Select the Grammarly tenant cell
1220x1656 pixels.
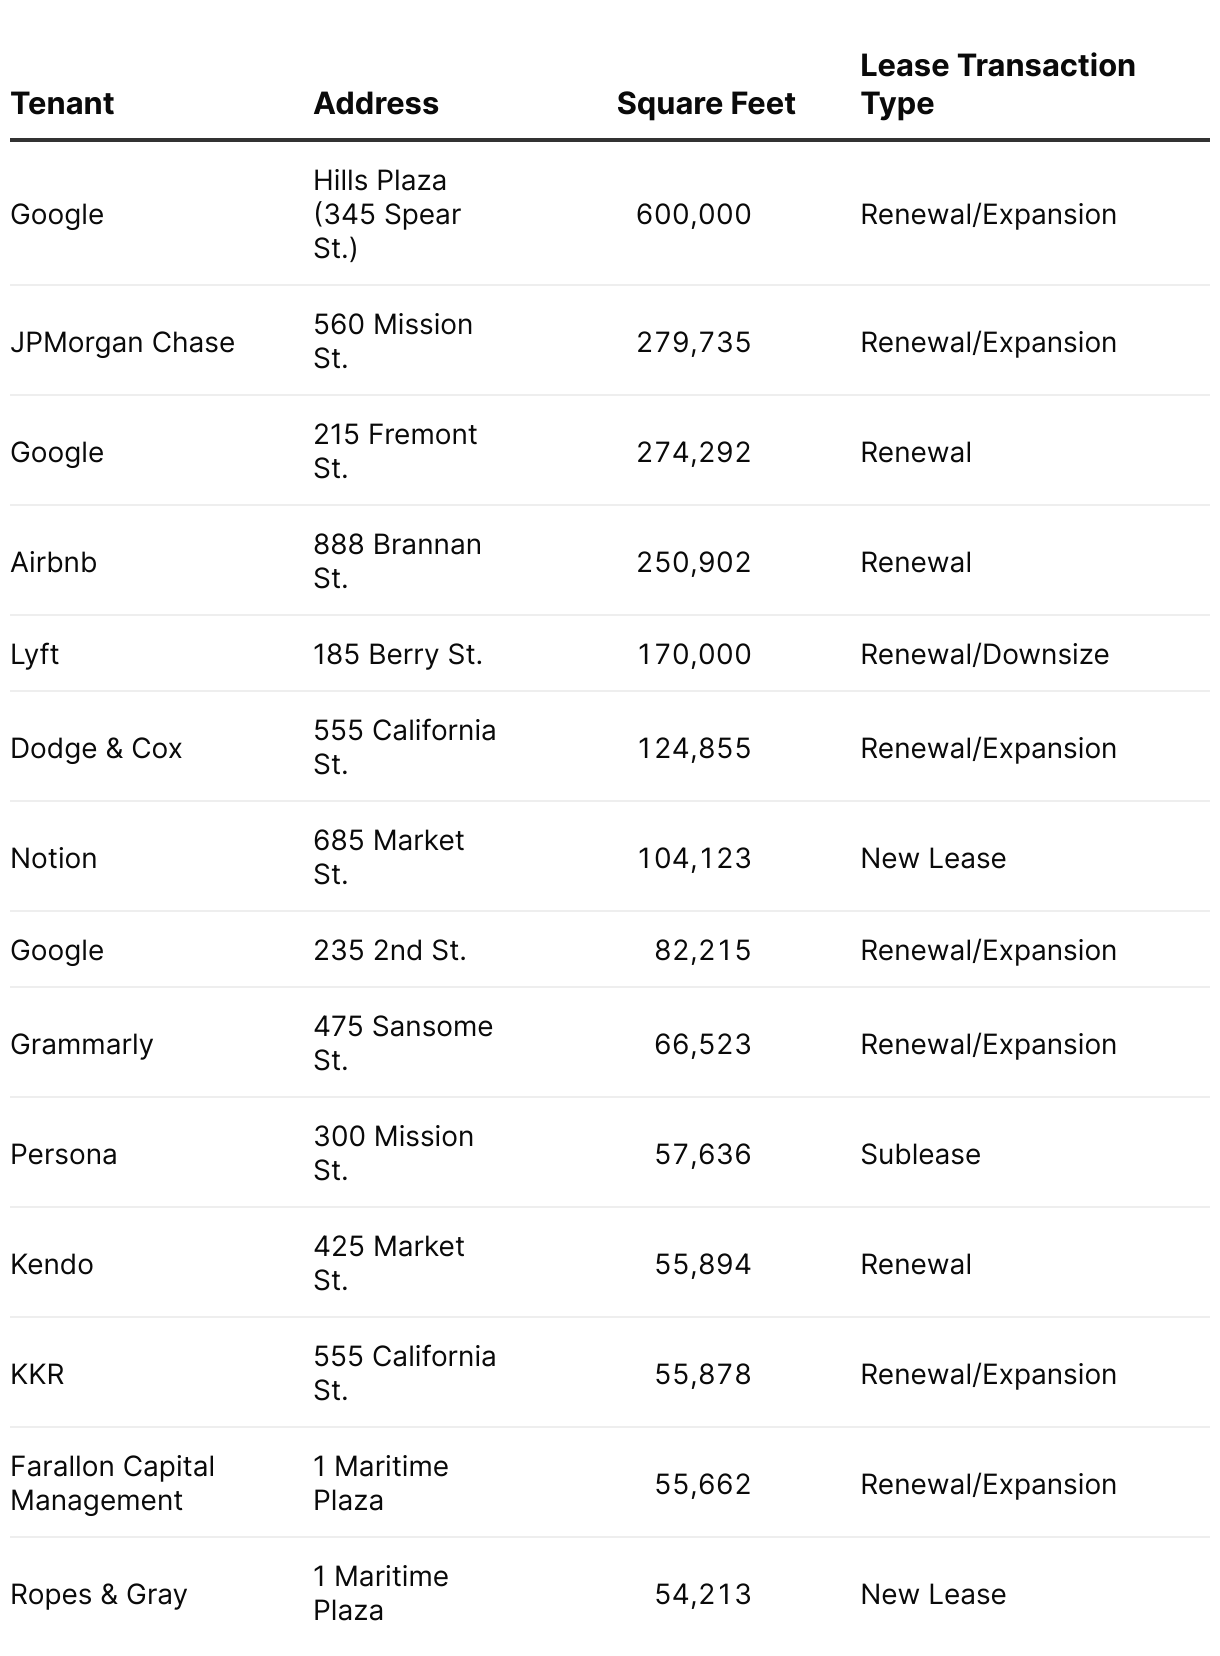pyautogui.click(x=82, y=1044)
